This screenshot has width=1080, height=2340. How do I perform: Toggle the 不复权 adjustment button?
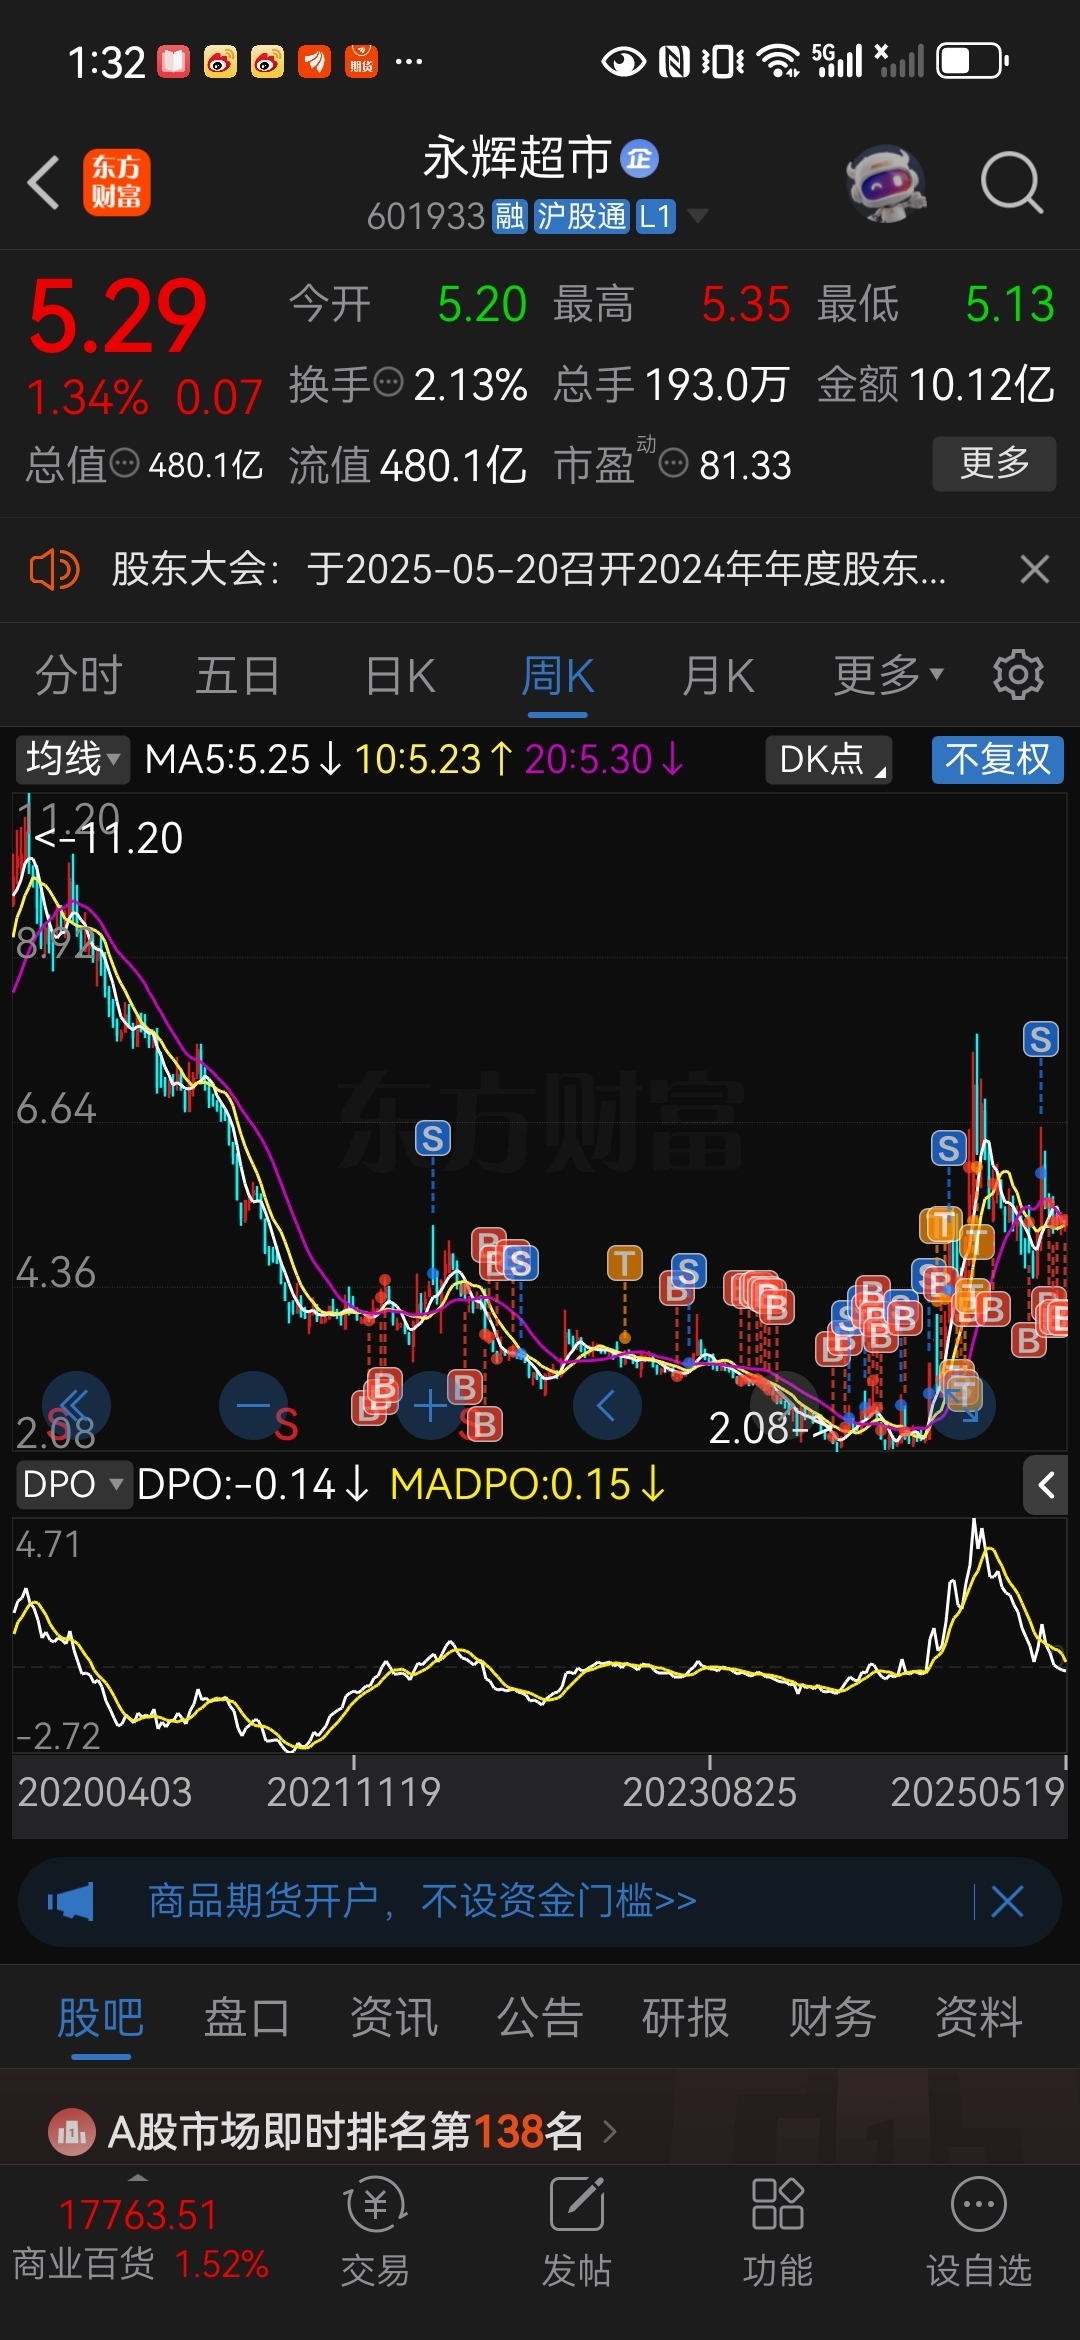pyautogui.click(x=997, y=759)
